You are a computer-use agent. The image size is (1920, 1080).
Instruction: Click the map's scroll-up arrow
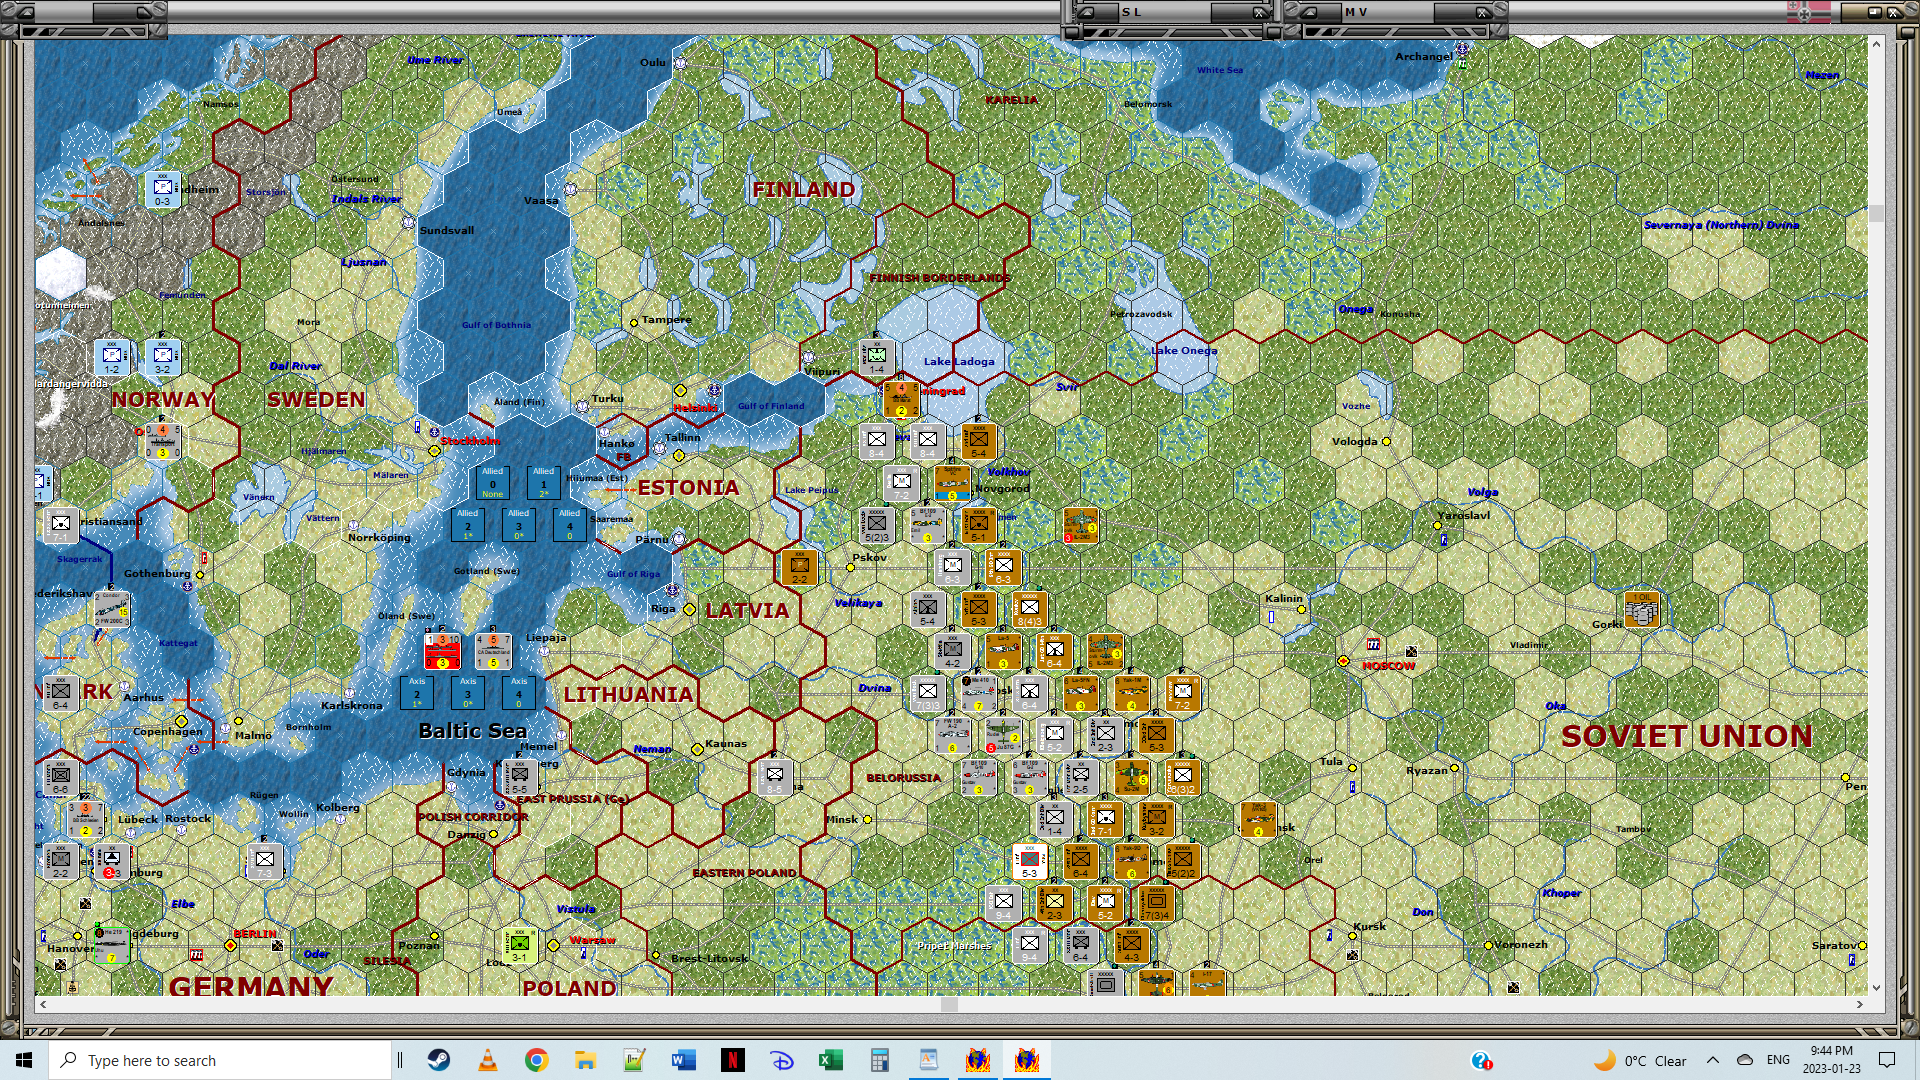(x=1876, y=44)
